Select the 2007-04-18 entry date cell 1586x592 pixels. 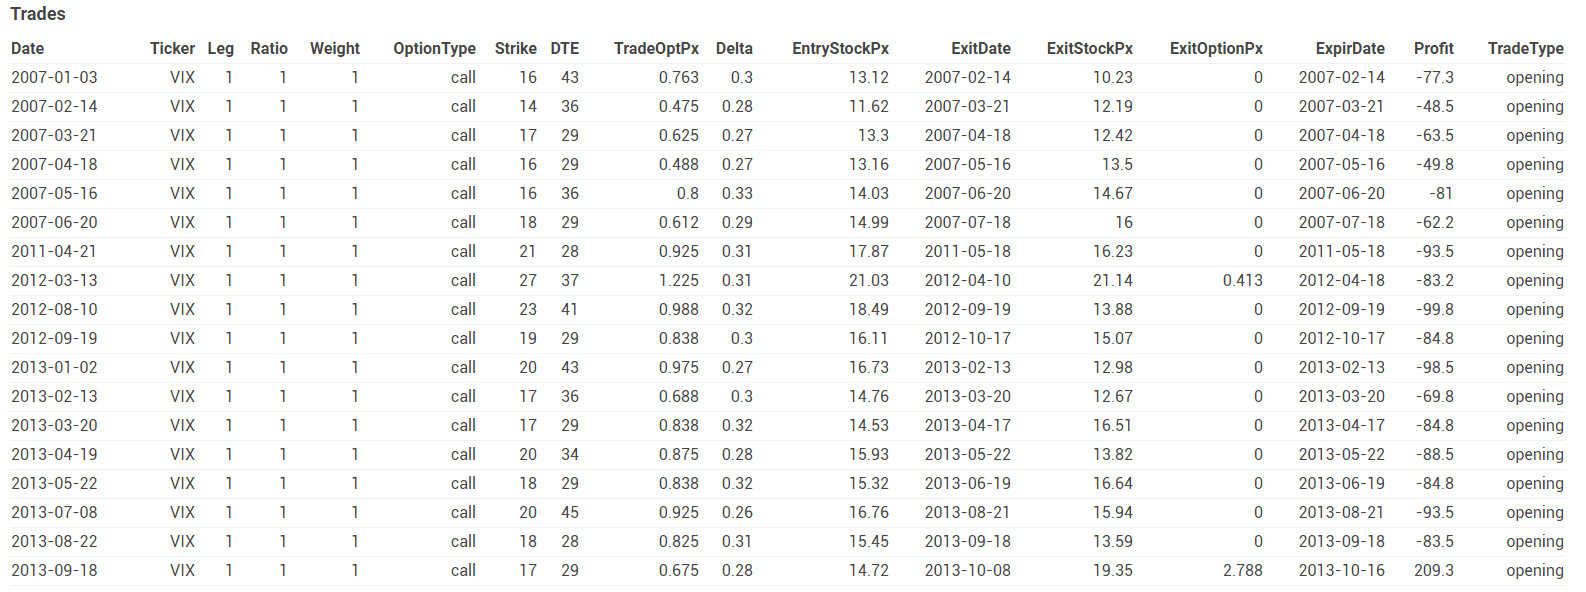[54, 164]
